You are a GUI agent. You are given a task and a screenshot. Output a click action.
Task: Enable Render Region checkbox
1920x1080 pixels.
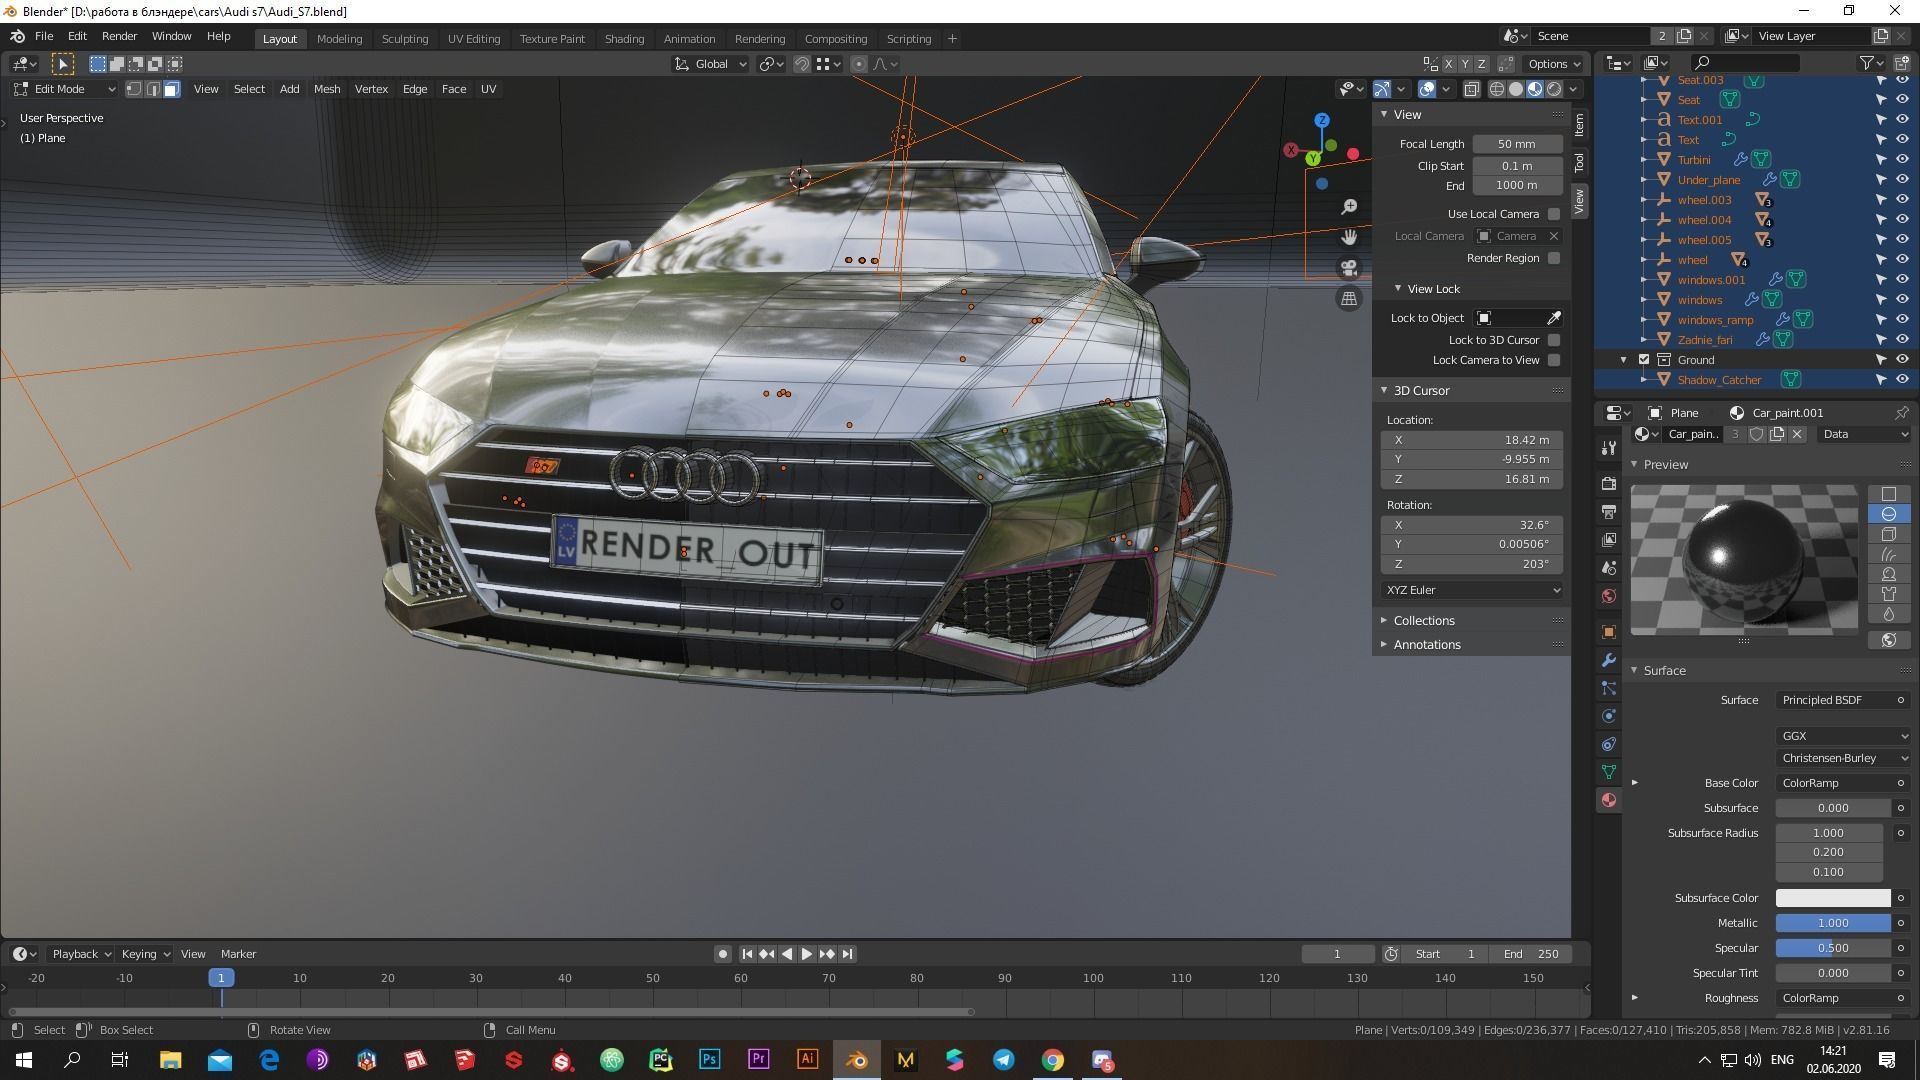coord(1553,258)
